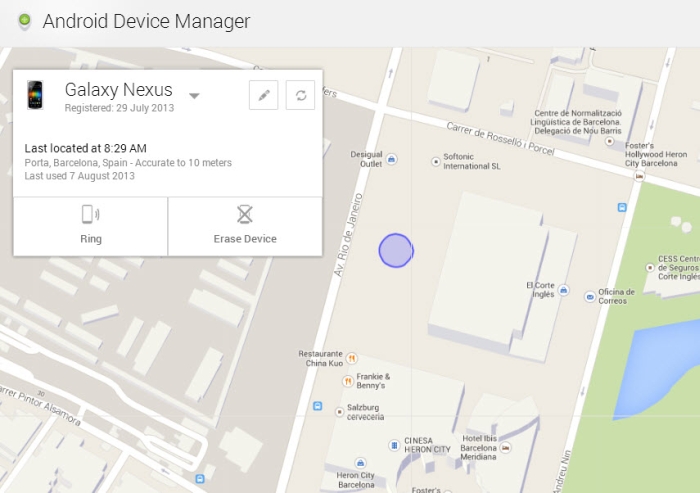Select the CESS Centro de Seguros marker
Screen dimensions: 700x493
(650, 267)
